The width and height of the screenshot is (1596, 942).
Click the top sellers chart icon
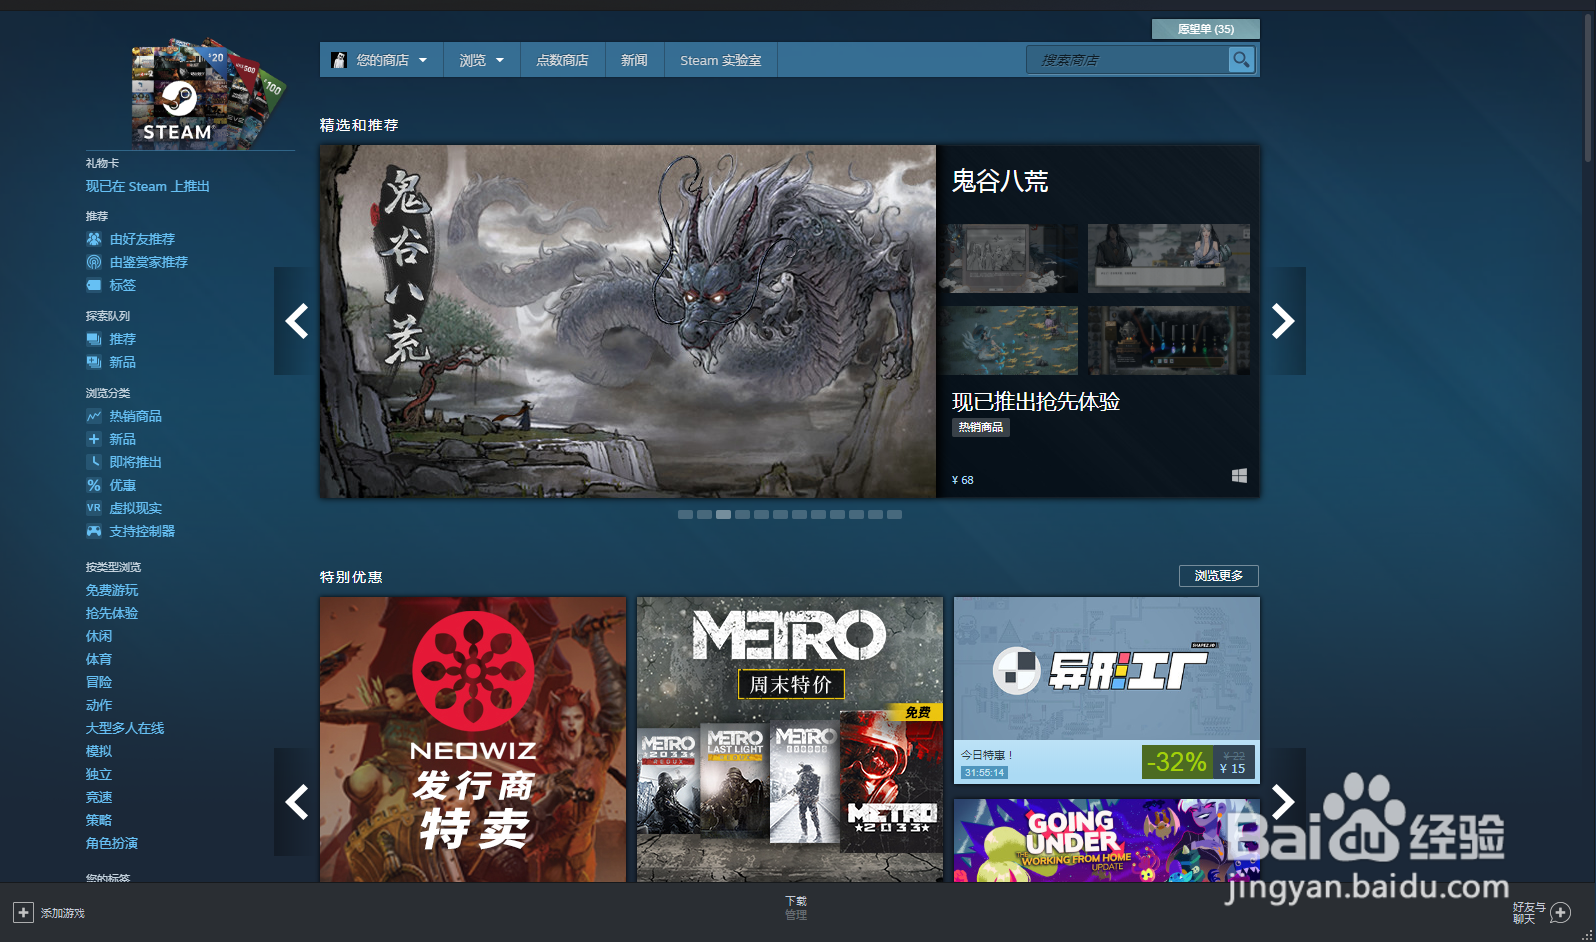click(x=94, y=416)
